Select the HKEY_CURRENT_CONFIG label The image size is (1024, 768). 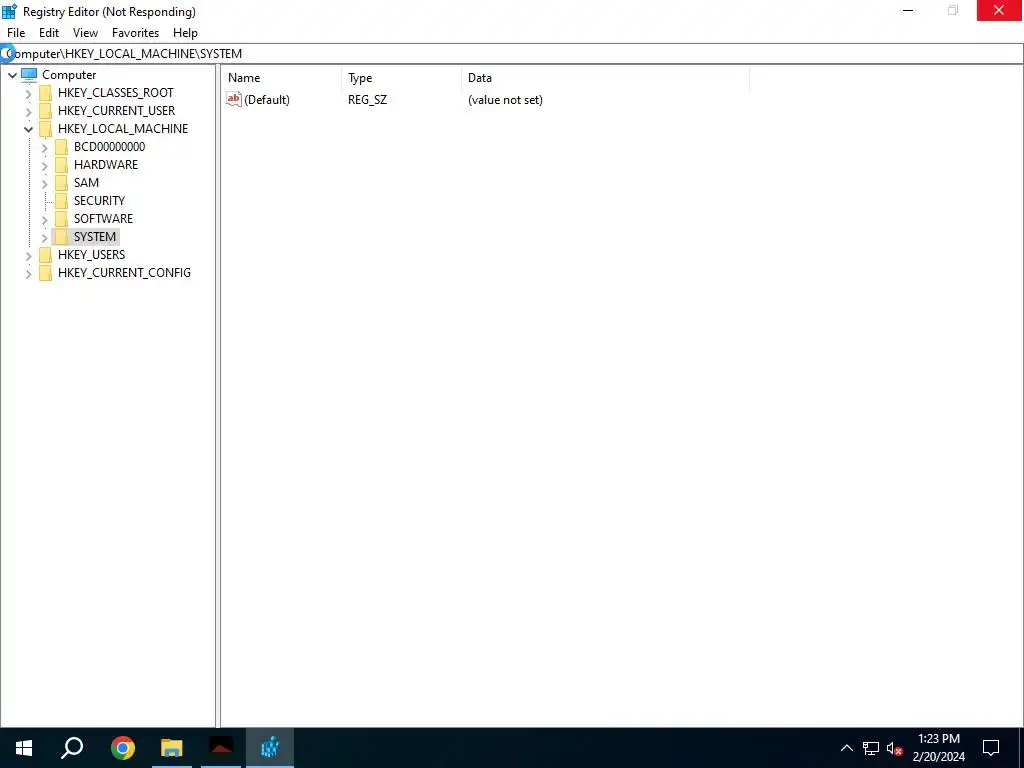point(124,273)
